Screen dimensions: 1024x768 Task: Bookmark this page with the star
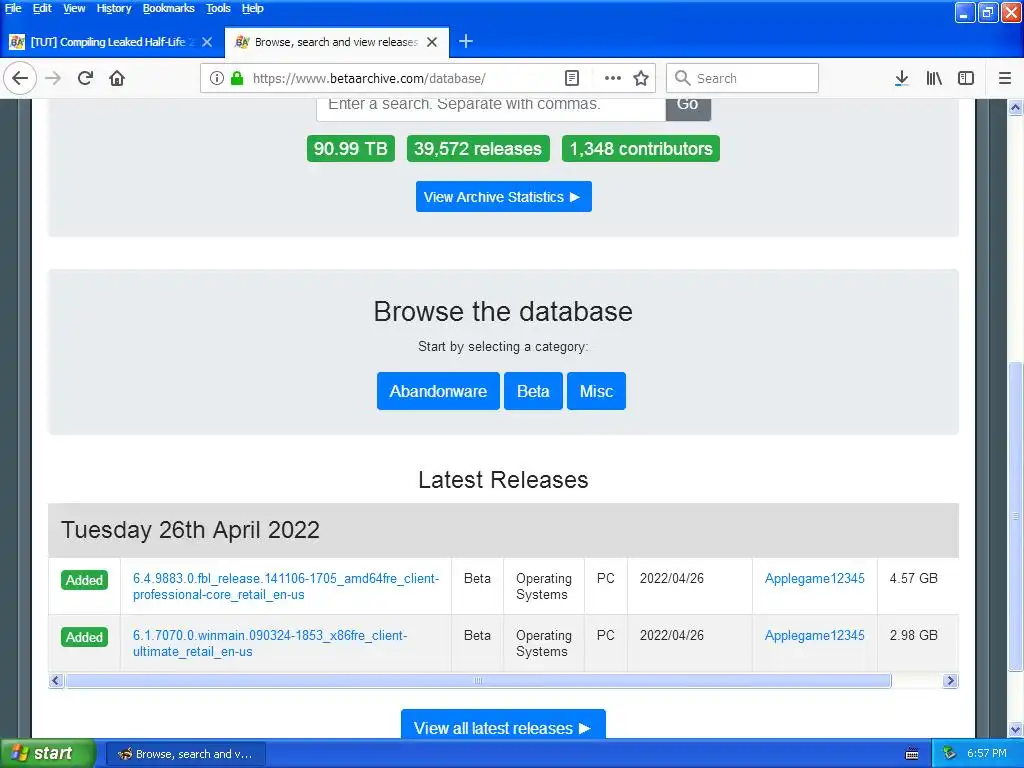[641, 78]
